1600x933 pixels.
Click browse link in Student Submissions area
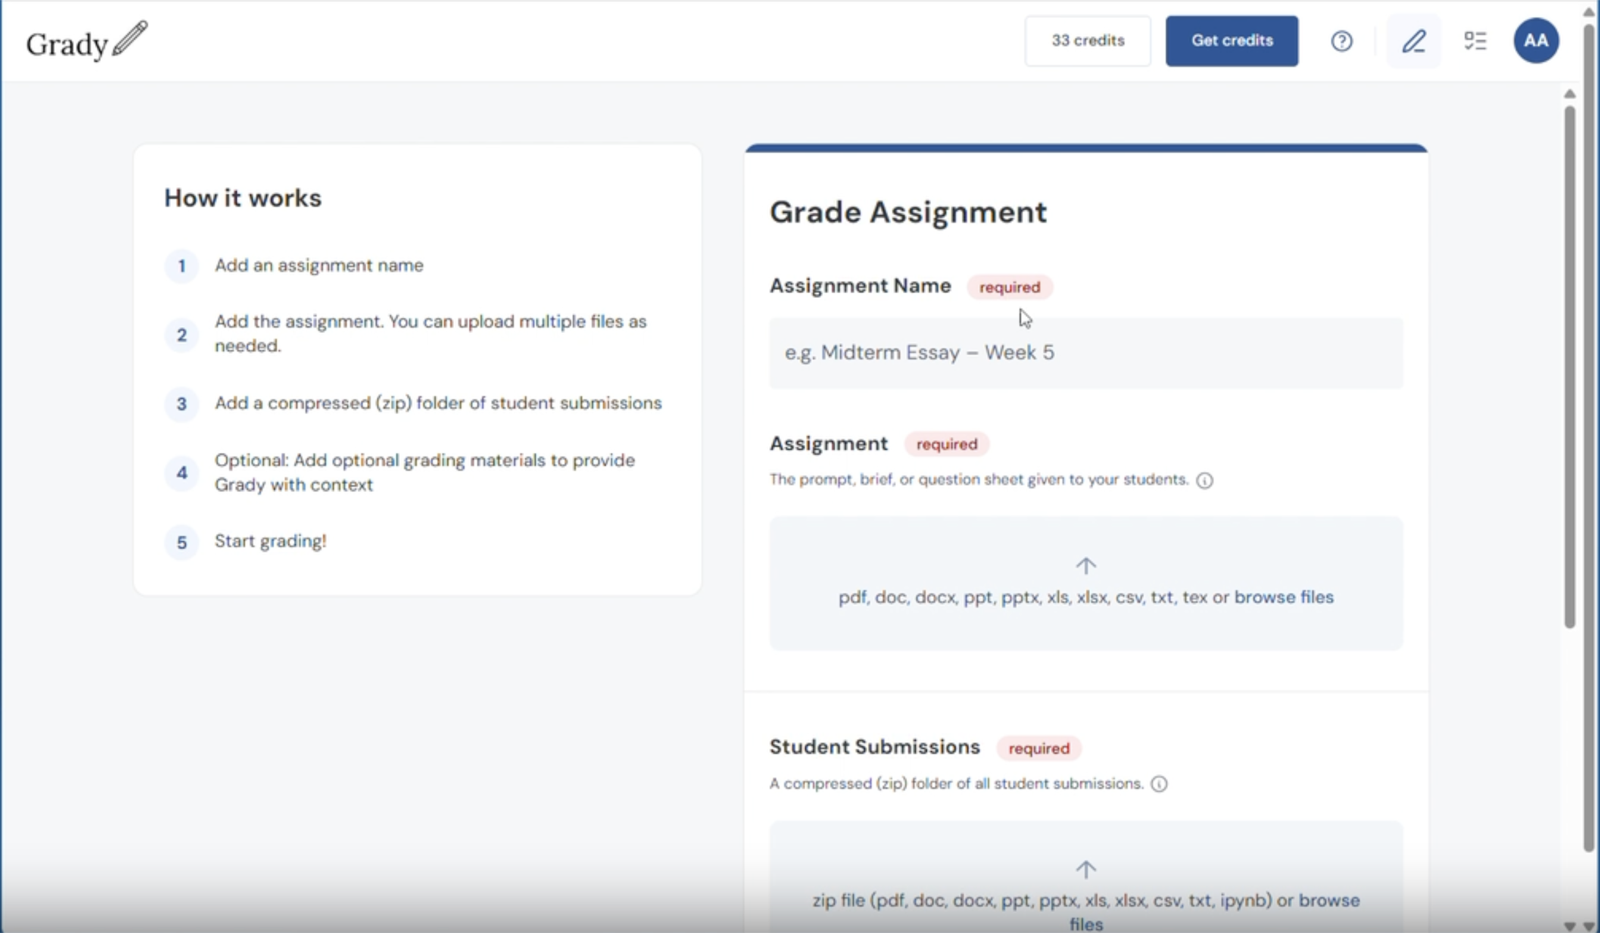click(x=1328, y=900)
